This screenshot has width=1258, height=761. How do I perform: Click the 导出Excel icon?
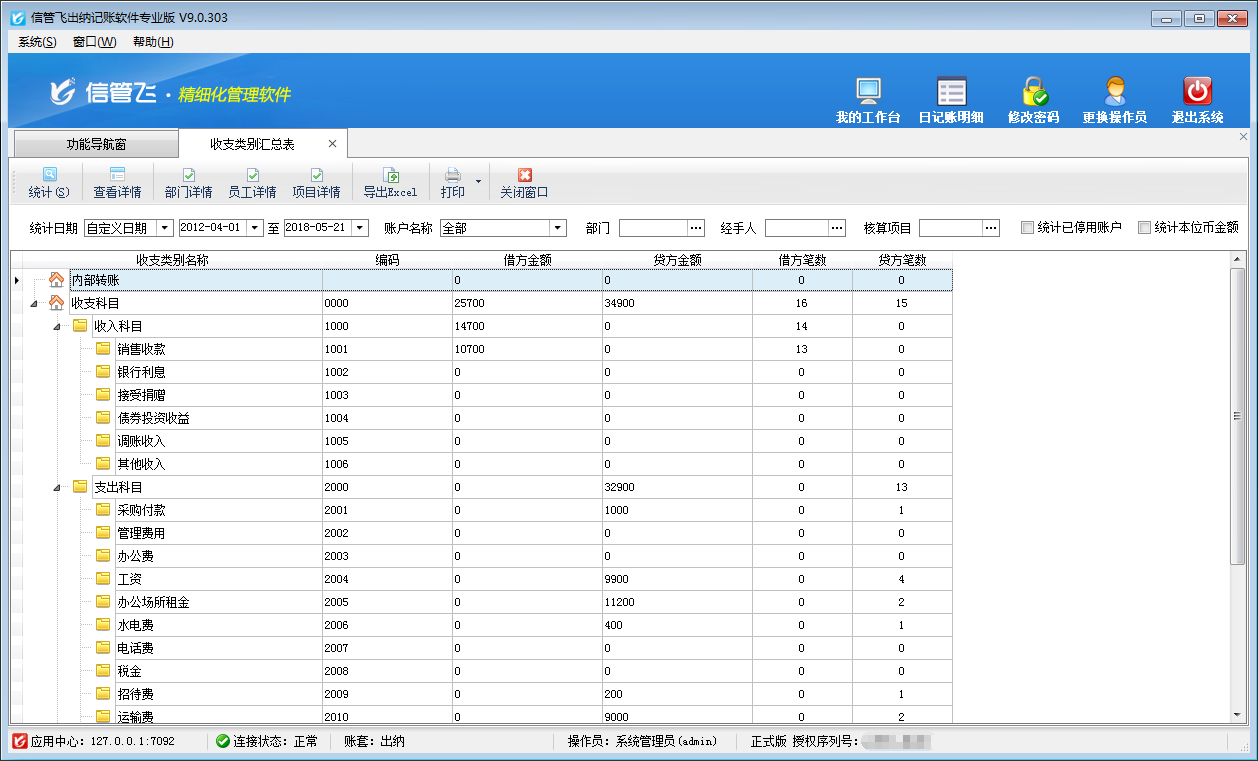[390, 175]
